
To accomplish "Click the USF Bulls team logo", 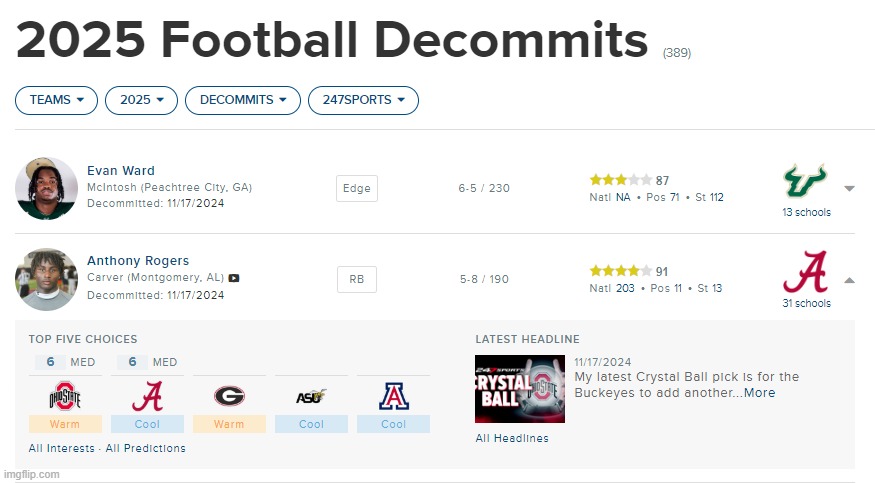I will pyautogui.click(x=805, y=183).
